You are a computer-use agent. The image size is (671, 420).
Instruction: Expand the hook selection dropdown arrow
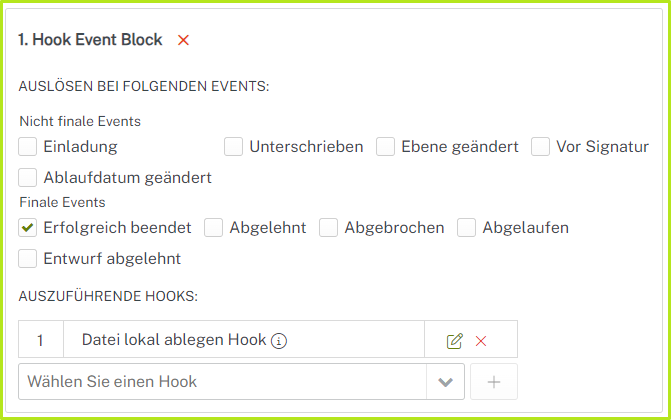click(x=446, y=381)
